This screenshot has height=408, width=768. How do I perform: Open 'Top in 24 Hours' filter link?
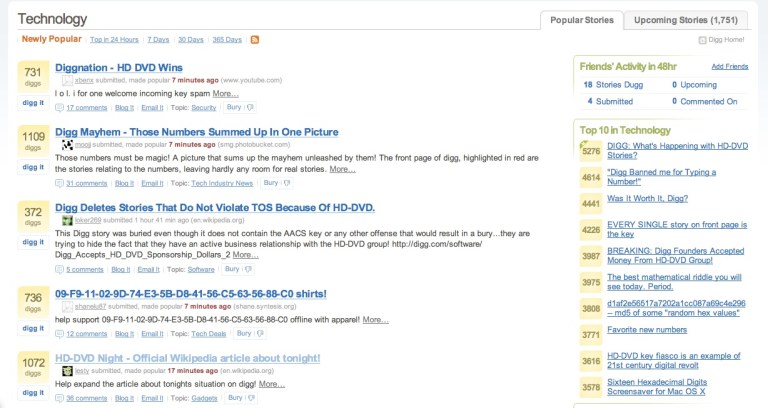coord(113,40)
